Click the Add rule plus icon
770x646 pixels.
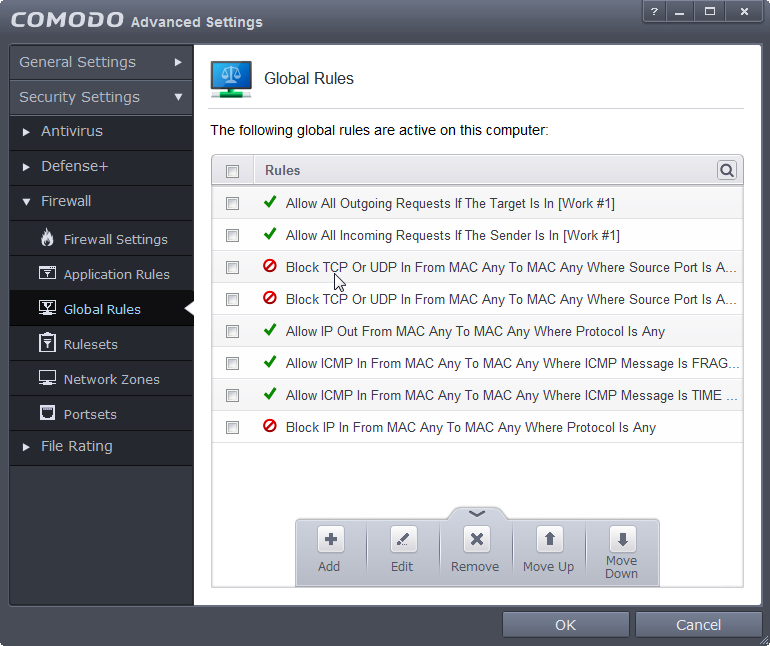pos(330,540)
